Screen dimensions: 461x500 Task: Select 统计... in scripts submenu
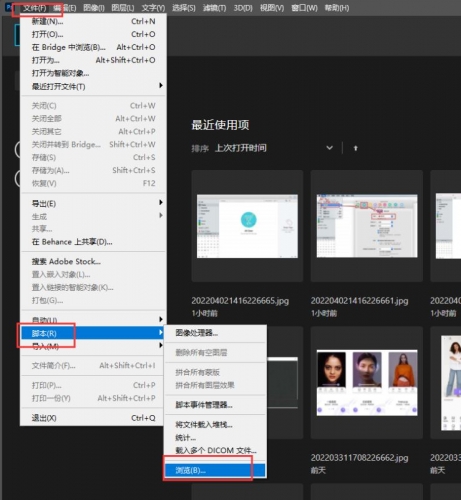point(215,438)
